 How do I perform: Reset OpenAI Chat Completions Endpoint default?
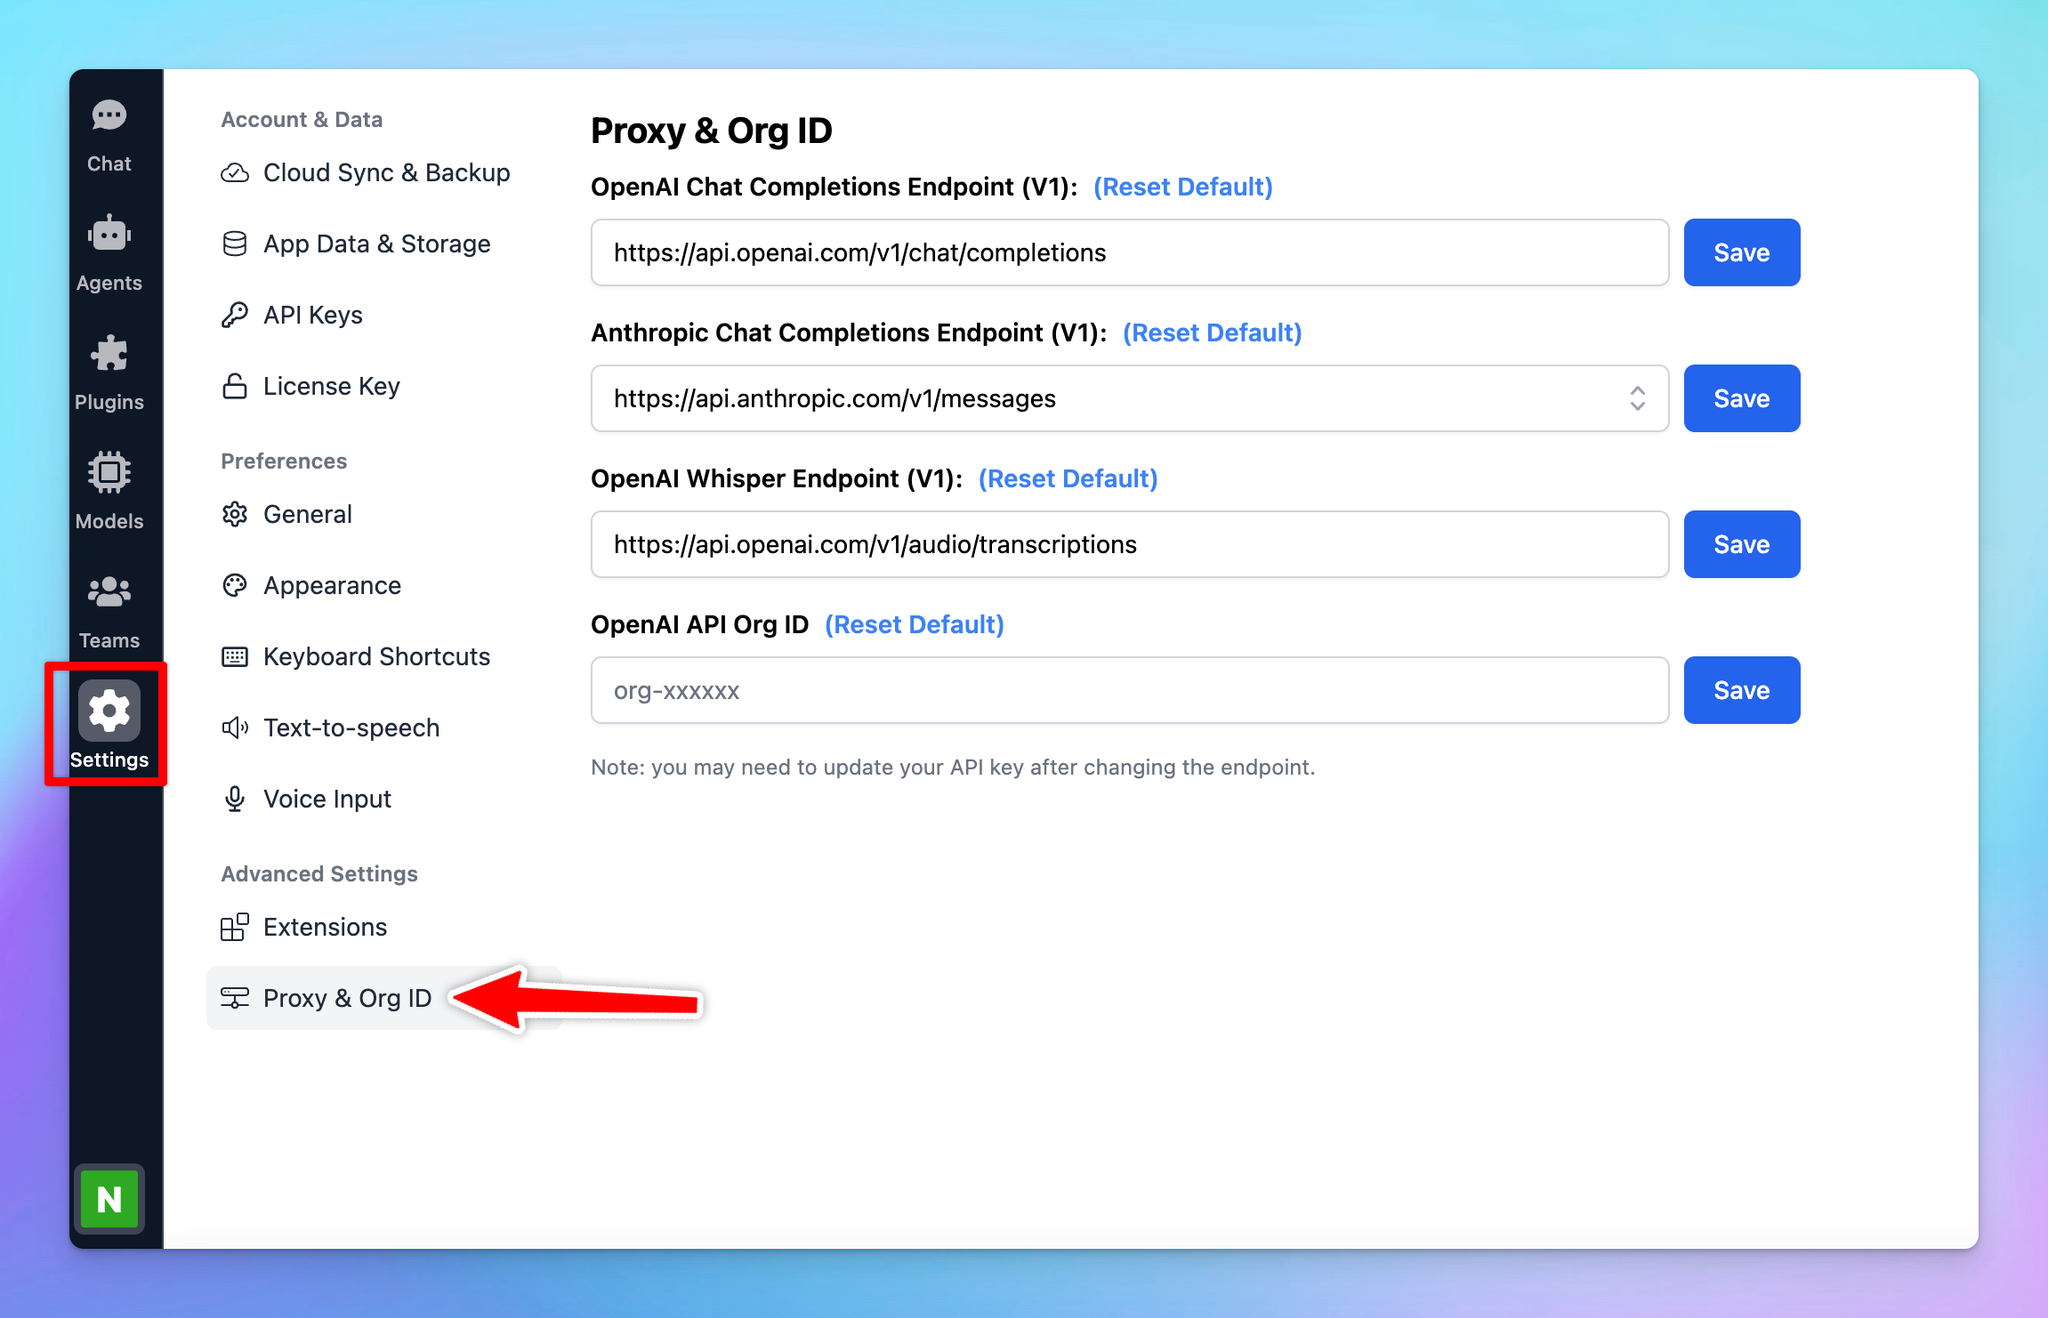(1182, 187)
